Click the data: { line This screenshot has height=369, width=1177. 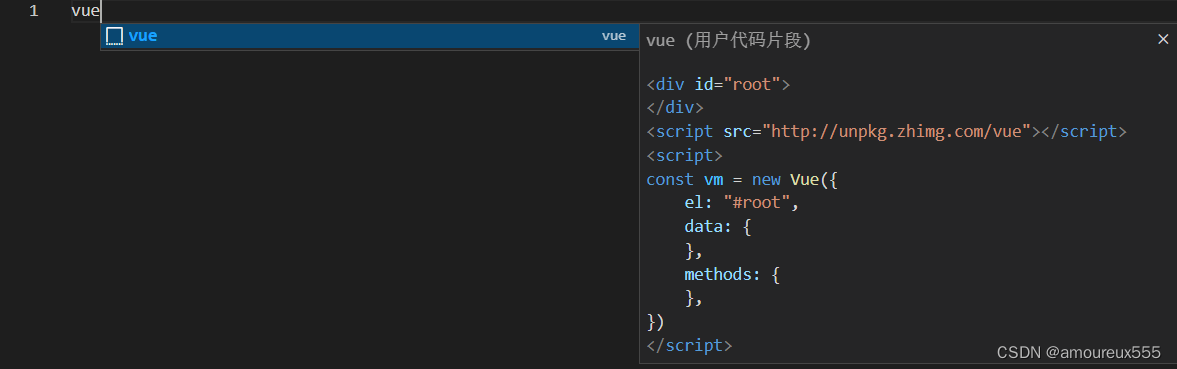coord(718,226)
